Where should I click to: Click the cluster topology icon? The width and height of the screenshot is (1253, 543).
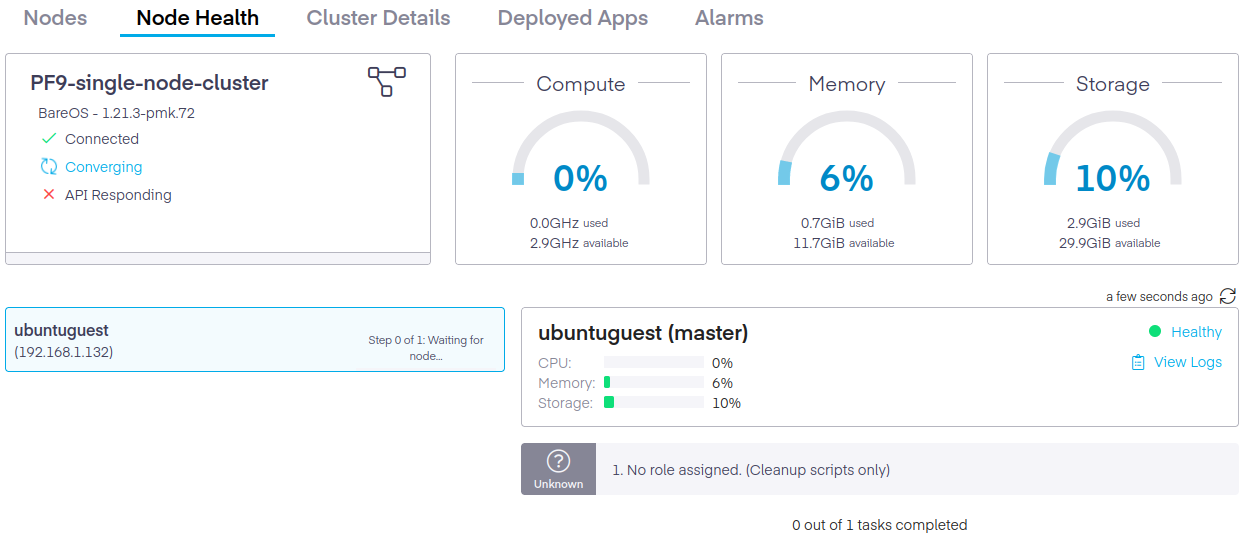[387, 82]
